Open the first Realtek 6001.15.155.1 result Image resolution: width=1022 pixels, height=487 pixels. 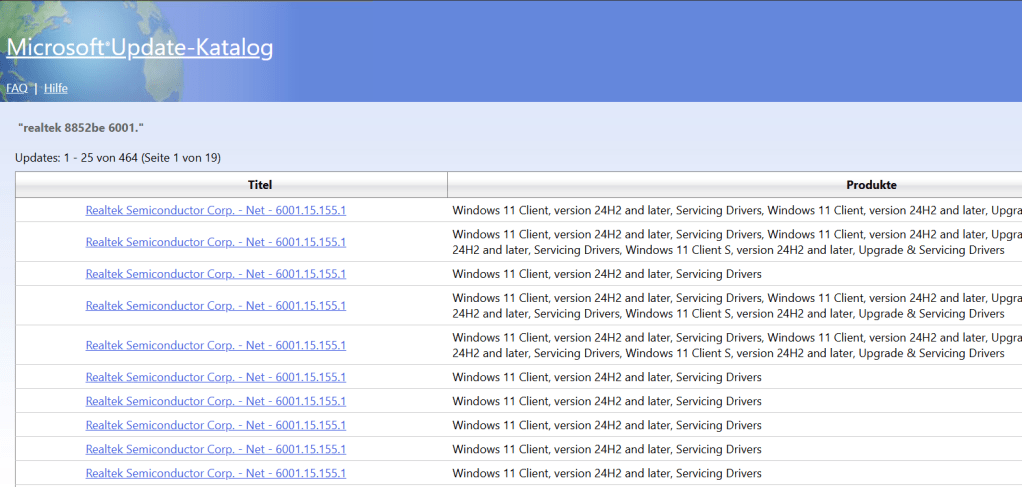pyautogui.click(x=216, y=210)
